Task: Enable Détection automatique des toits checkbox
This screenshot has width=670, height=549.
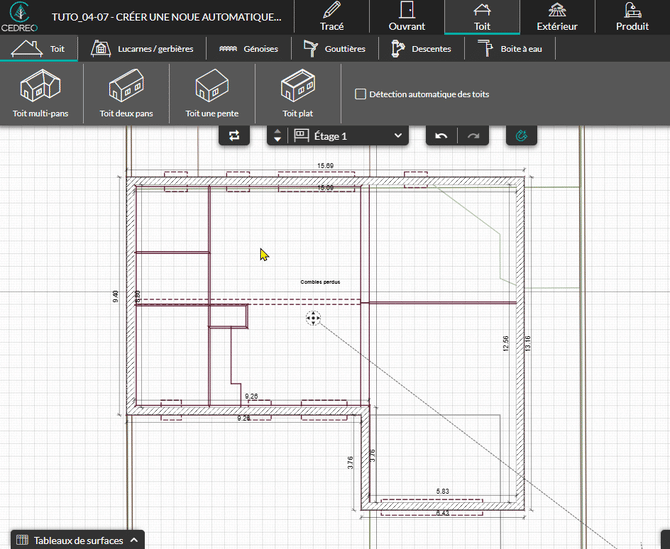Action: pos(361,94)
